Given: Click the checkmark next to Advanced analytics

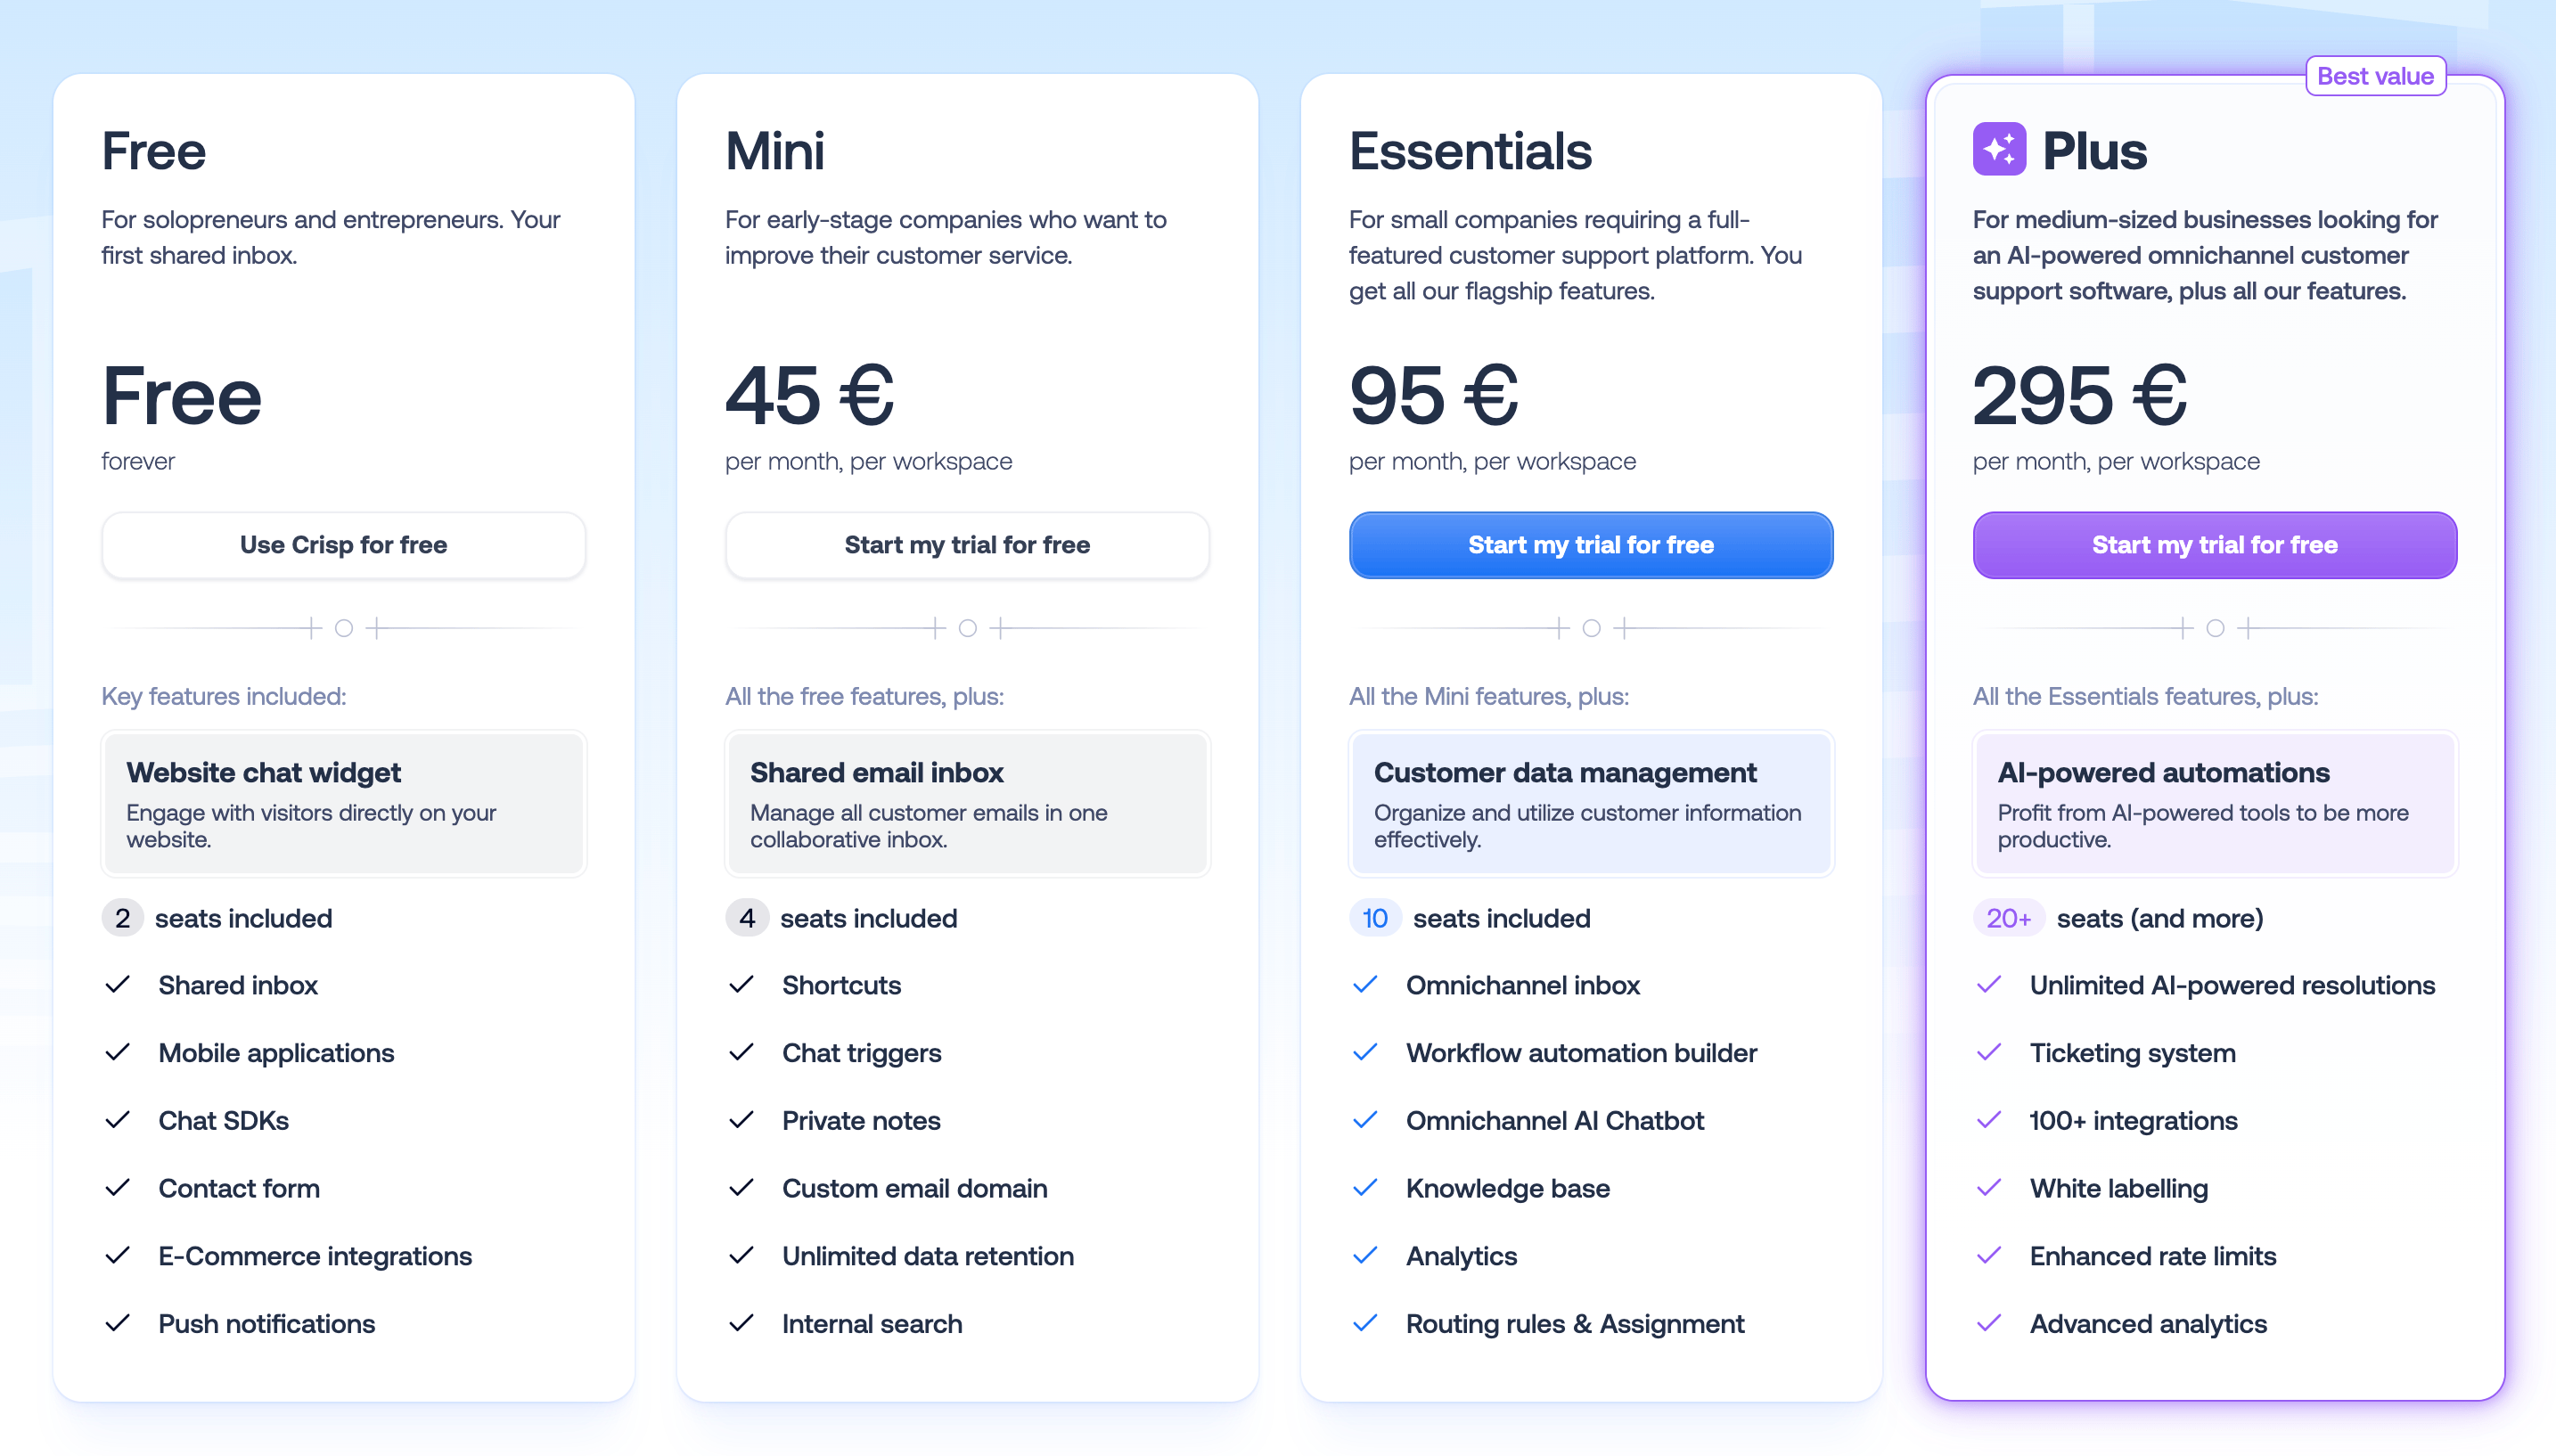Looking at the screenshot, I should 1989,1323.
